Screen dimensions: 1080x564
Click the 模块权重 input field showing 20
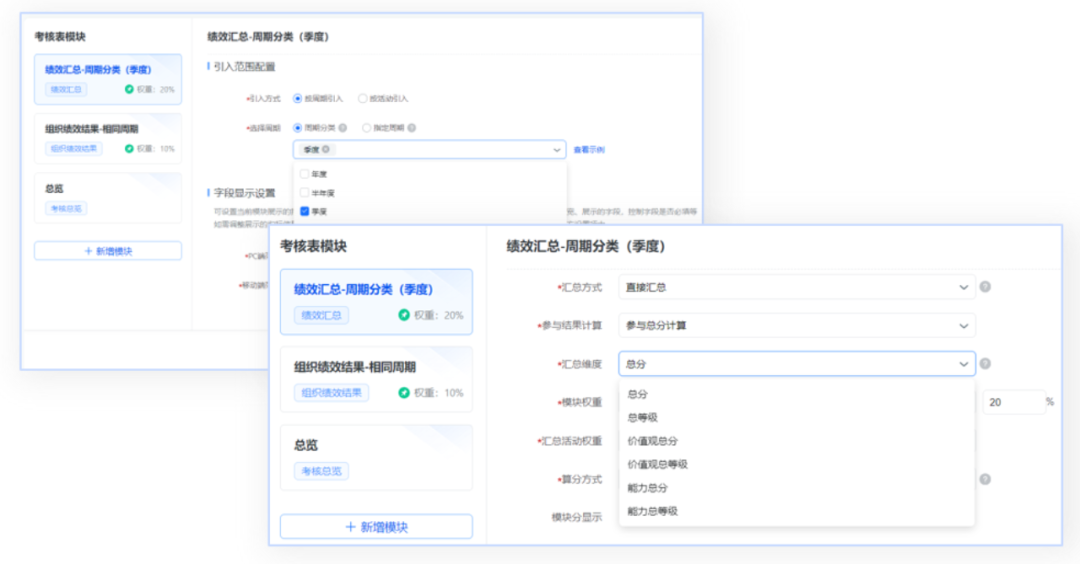coord(1012,402)
